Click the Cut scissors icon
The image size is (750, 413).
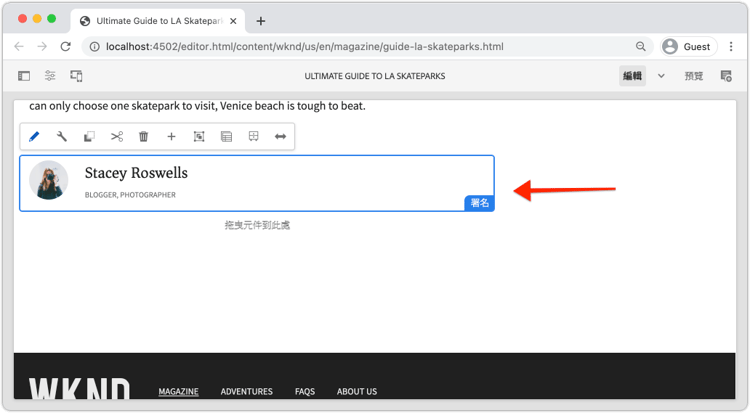tap(117, 137)
